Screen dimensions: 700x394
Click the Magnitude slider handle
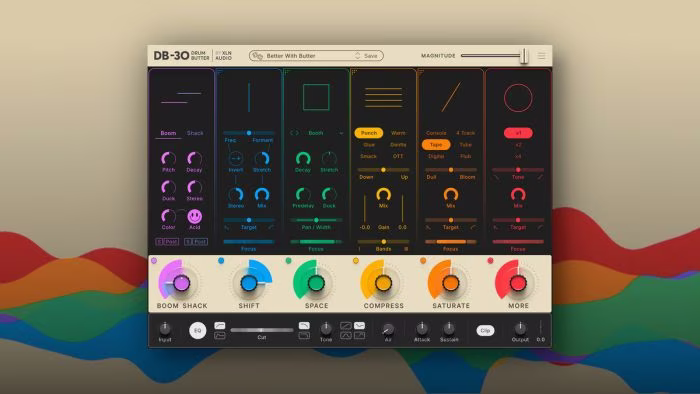point(525,56)
